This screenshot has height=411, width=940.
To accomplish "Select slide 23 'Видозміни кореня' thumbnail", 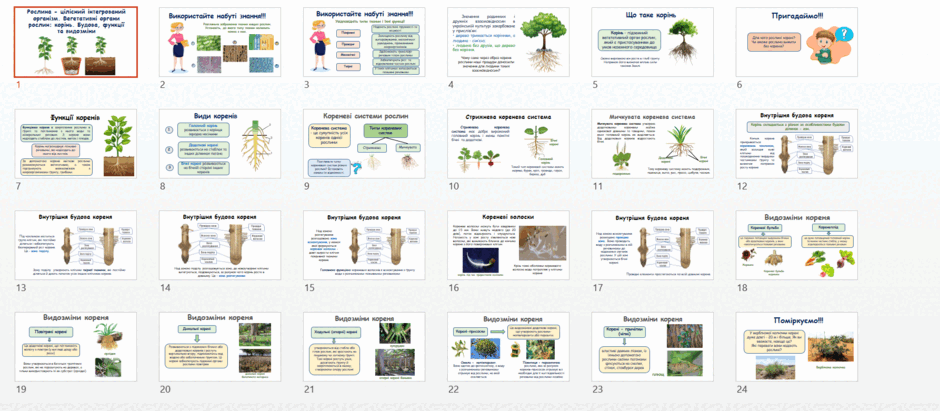I will (x=652, y=346).
